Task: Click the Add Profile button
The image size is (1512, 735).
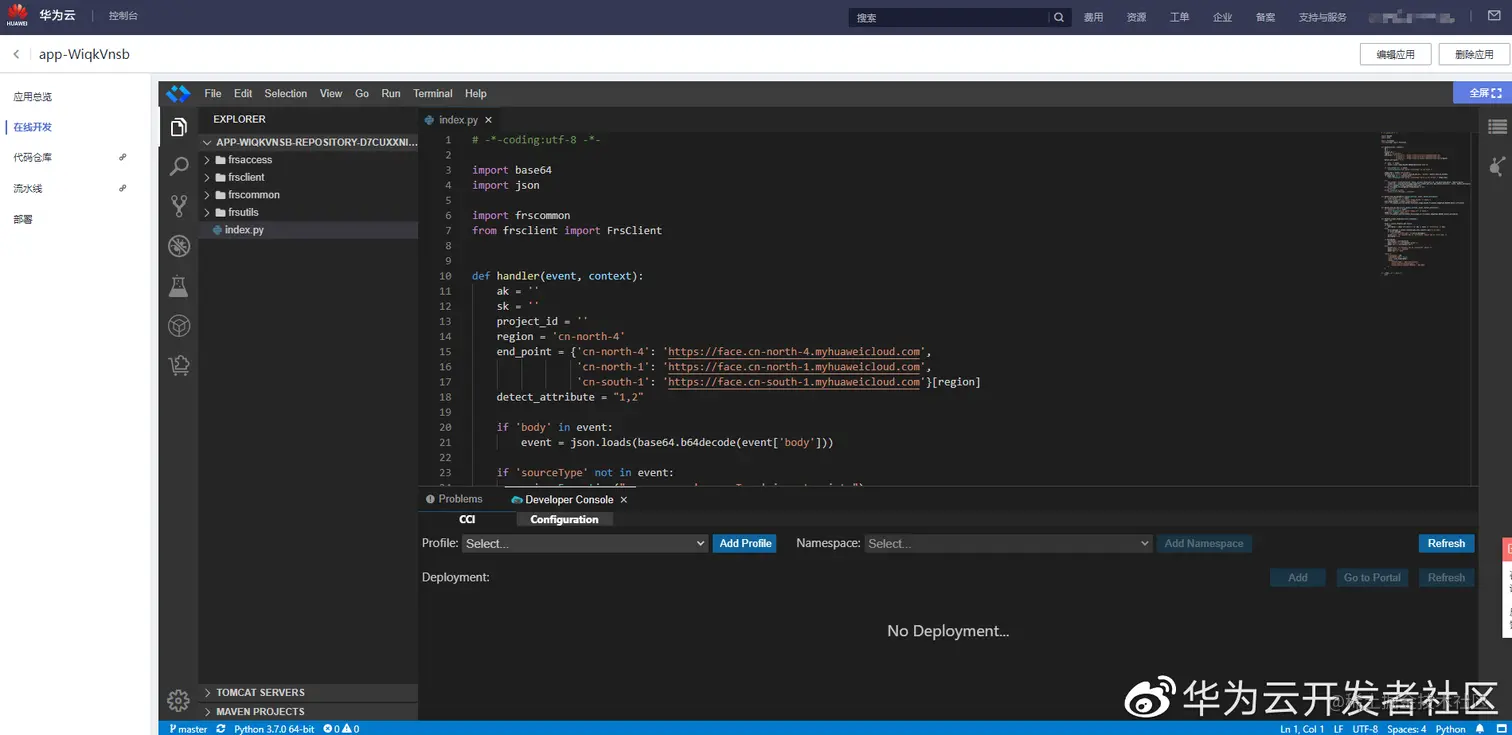Action: (x=745, y=543)
